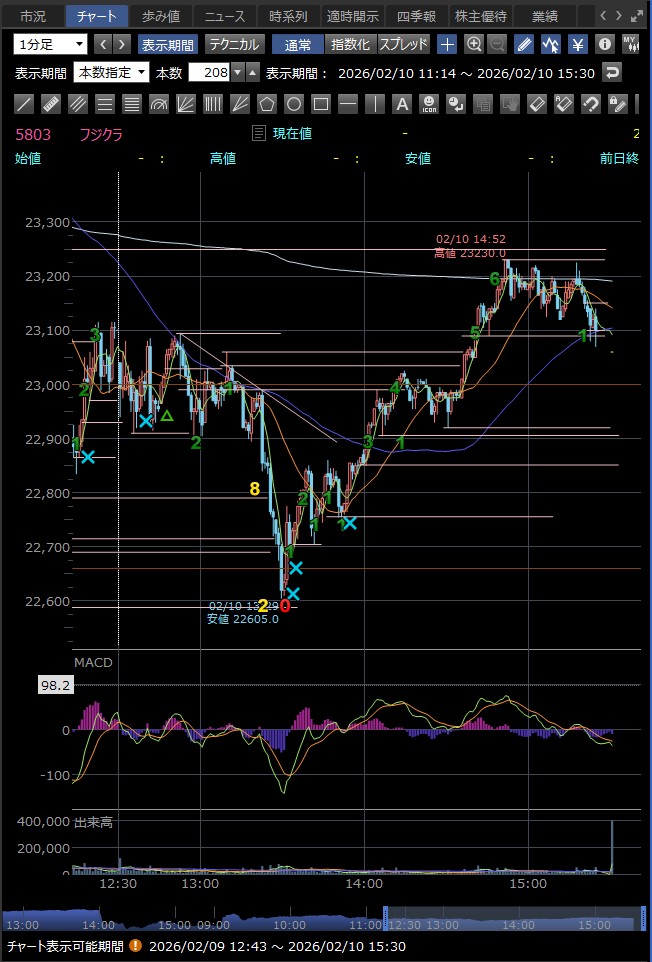652x962 pixels.
Task: Open the yen currency settings icon
Action: 578,44
